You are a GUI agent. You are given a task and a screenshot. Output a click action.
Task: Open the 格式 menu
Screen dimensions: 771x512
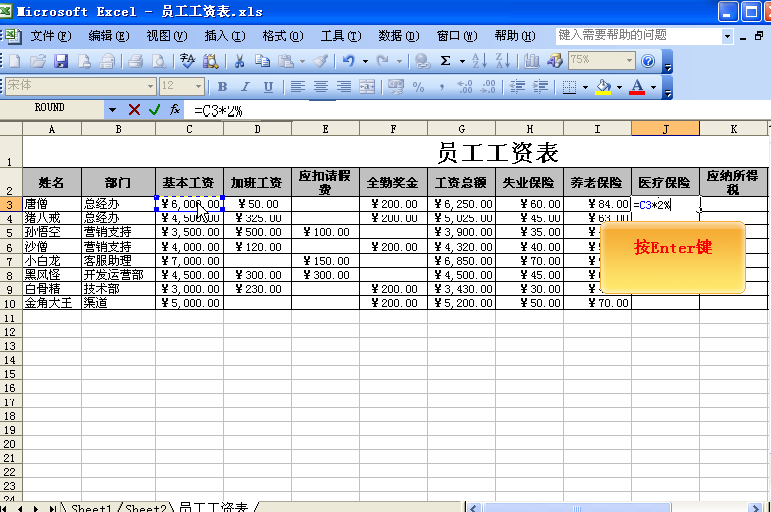(x=283, y=36)
